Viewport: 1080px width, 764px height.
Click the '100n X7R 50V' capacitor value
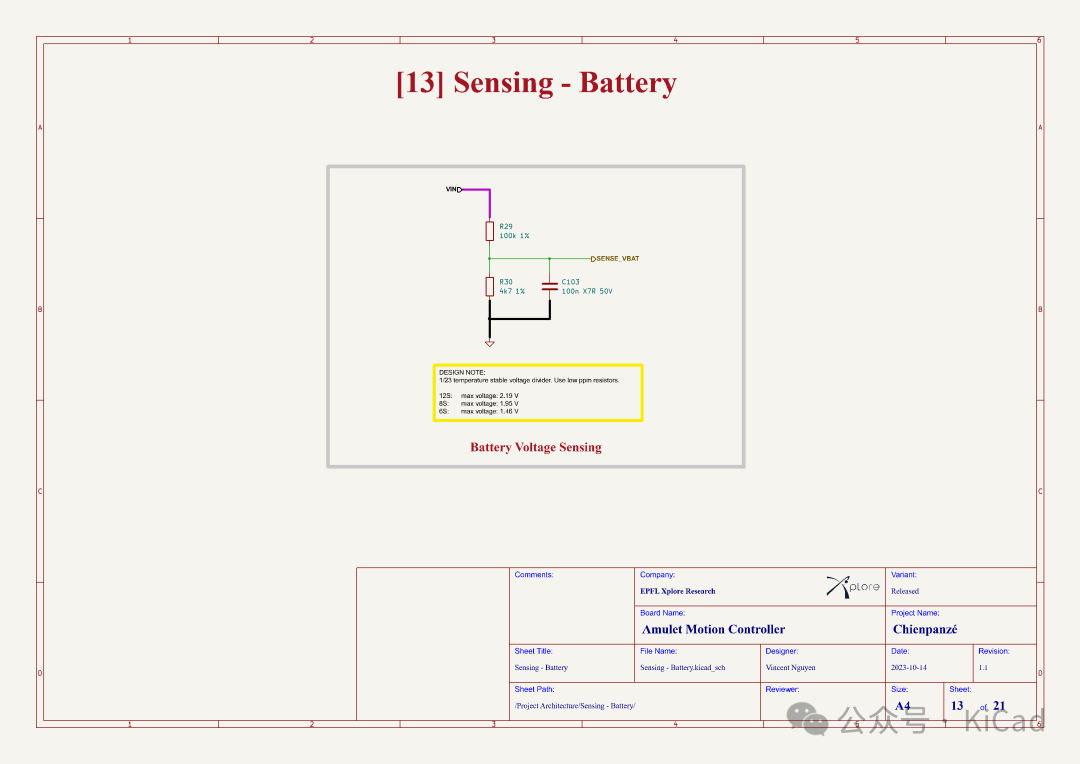point(587,291)
